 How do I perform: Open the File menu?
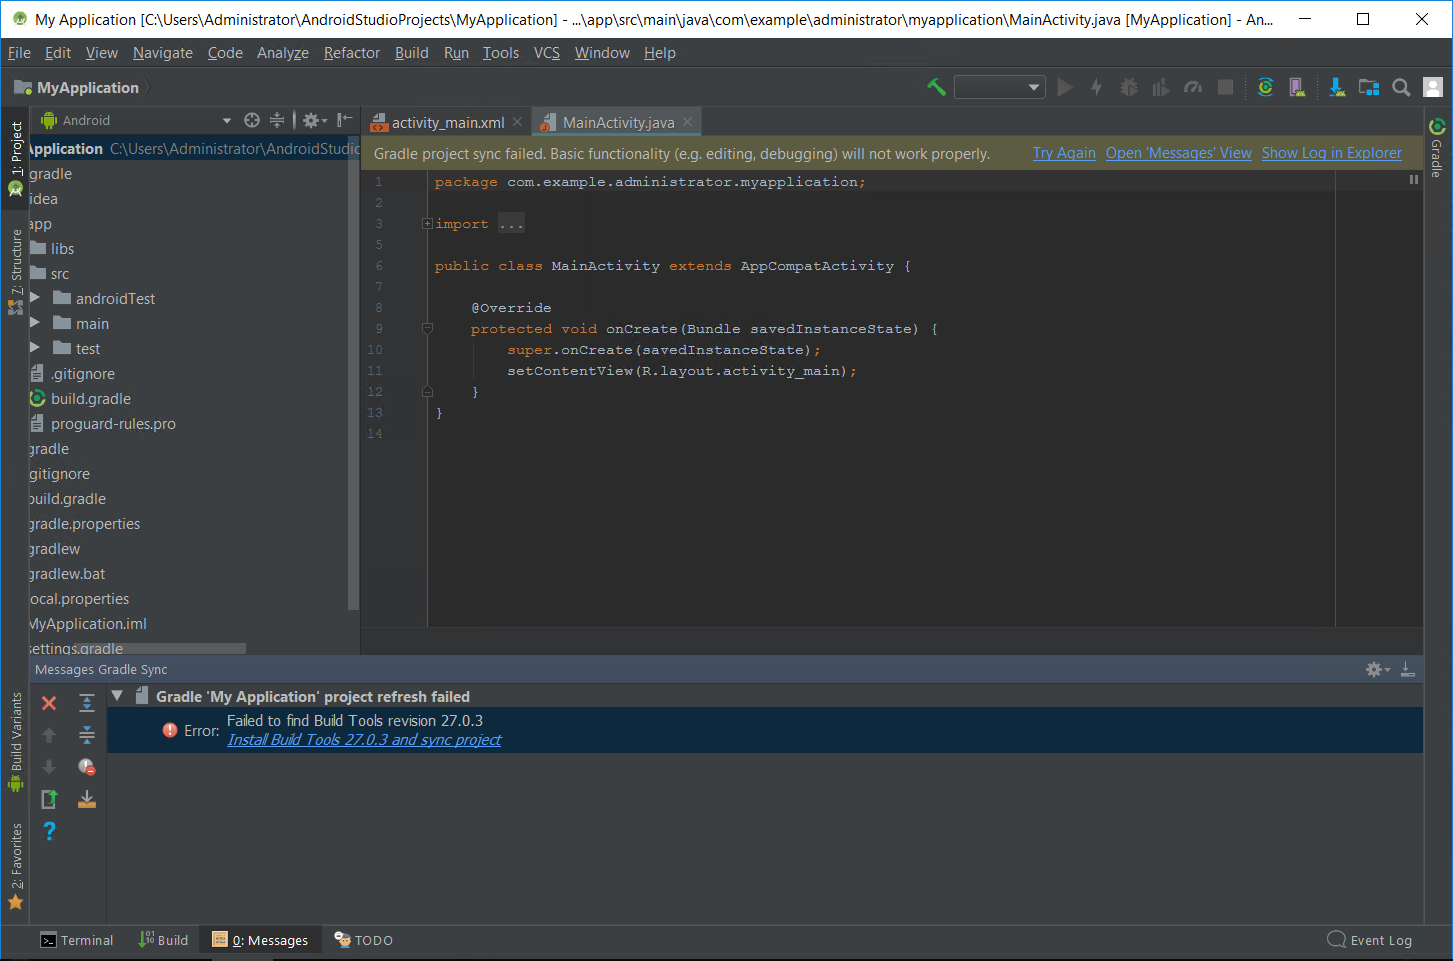tap(19, 53)
